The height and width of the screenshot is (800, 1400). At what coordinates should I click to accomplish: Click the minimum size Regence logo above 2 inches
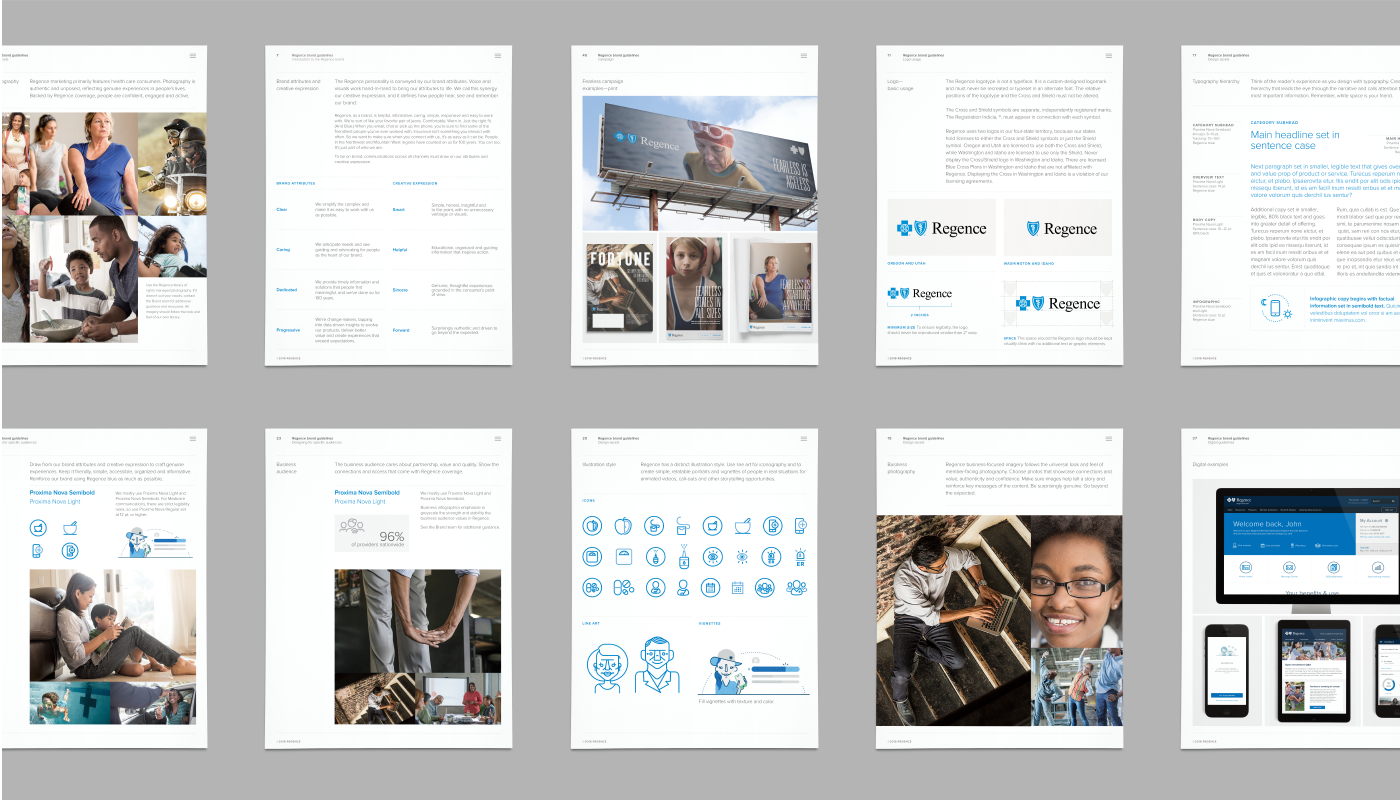(920, 293)
